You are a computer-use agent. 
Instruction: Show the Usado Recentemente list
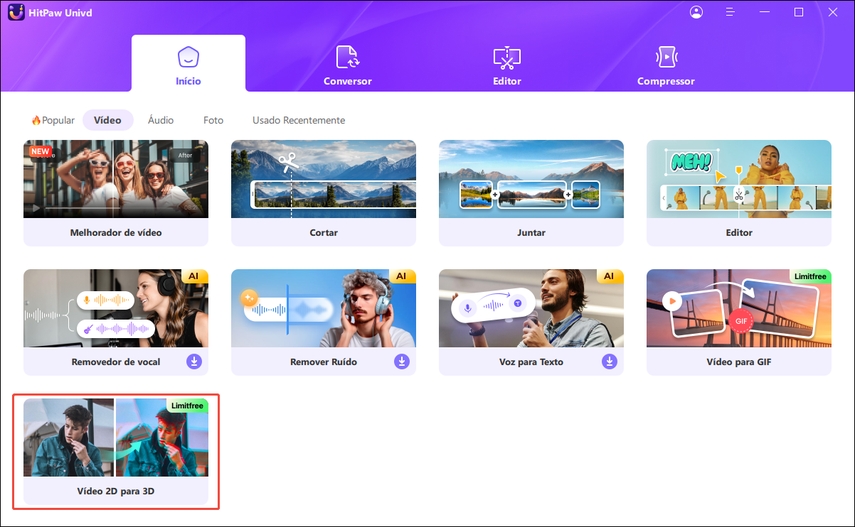(x=298, y=120)
